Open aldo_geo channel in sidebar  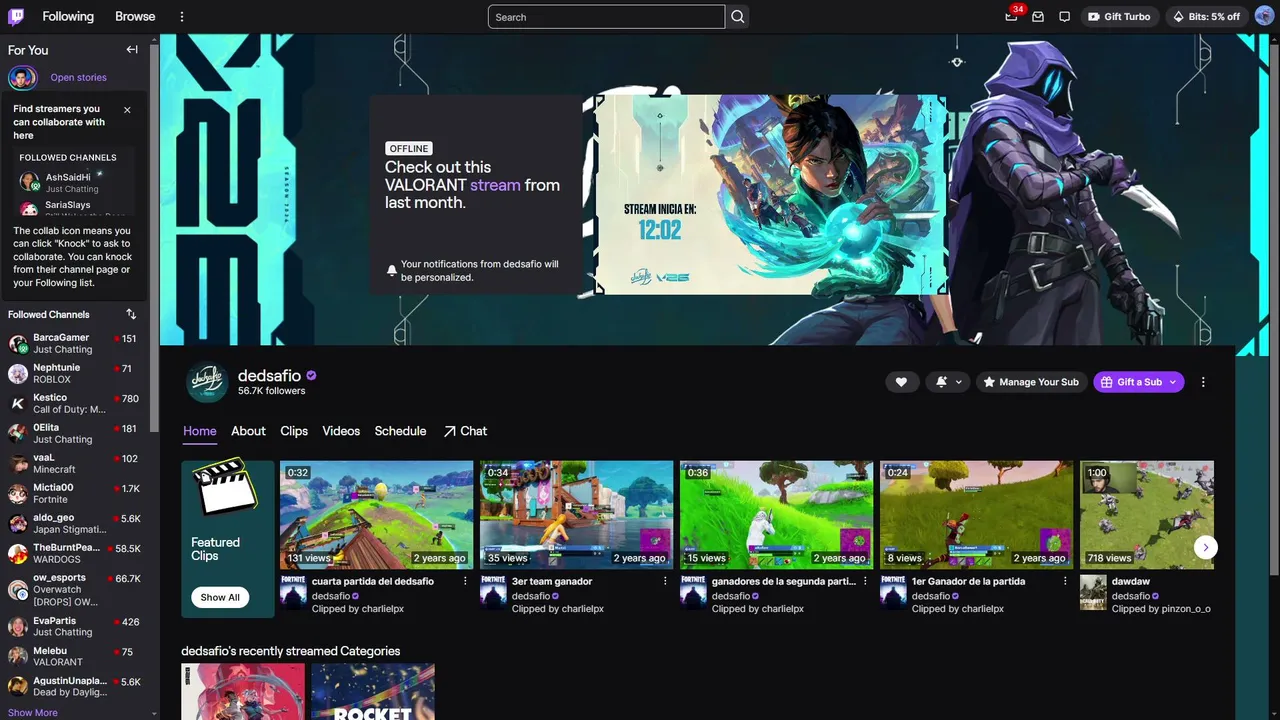(74, 524)
